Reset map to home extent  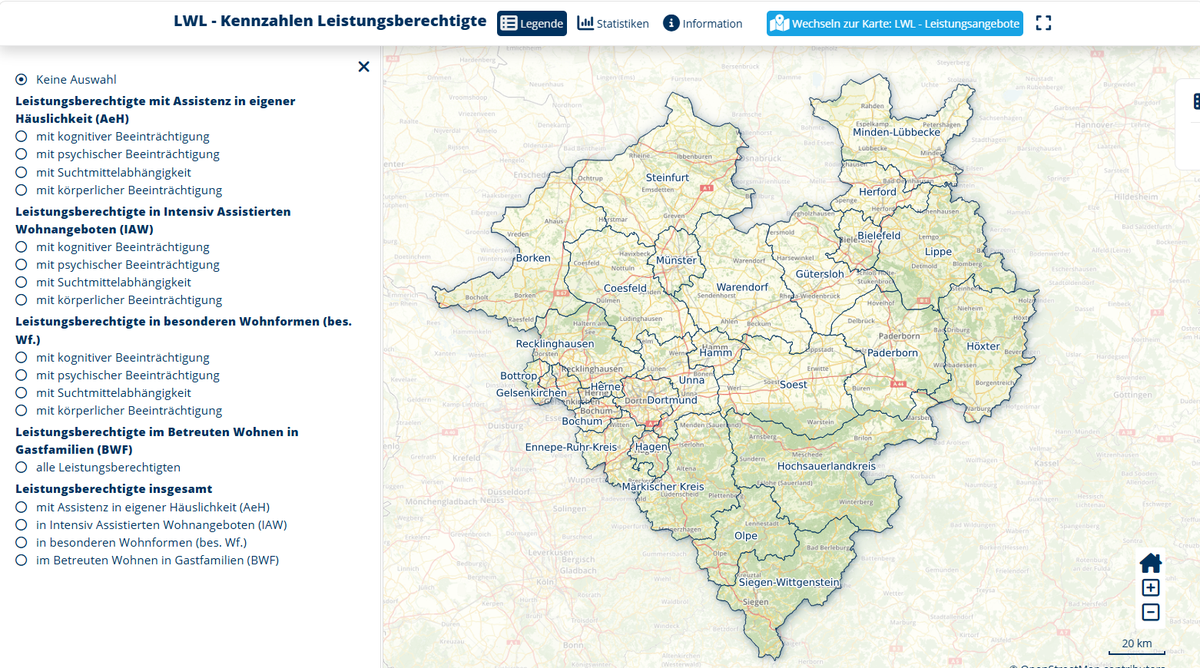click(1151, 563)
